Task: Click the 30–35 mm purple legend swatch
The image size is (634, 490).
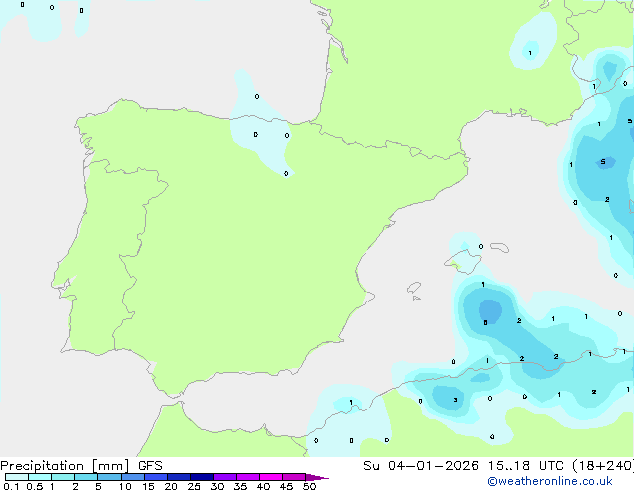Action: click(225, 477)
